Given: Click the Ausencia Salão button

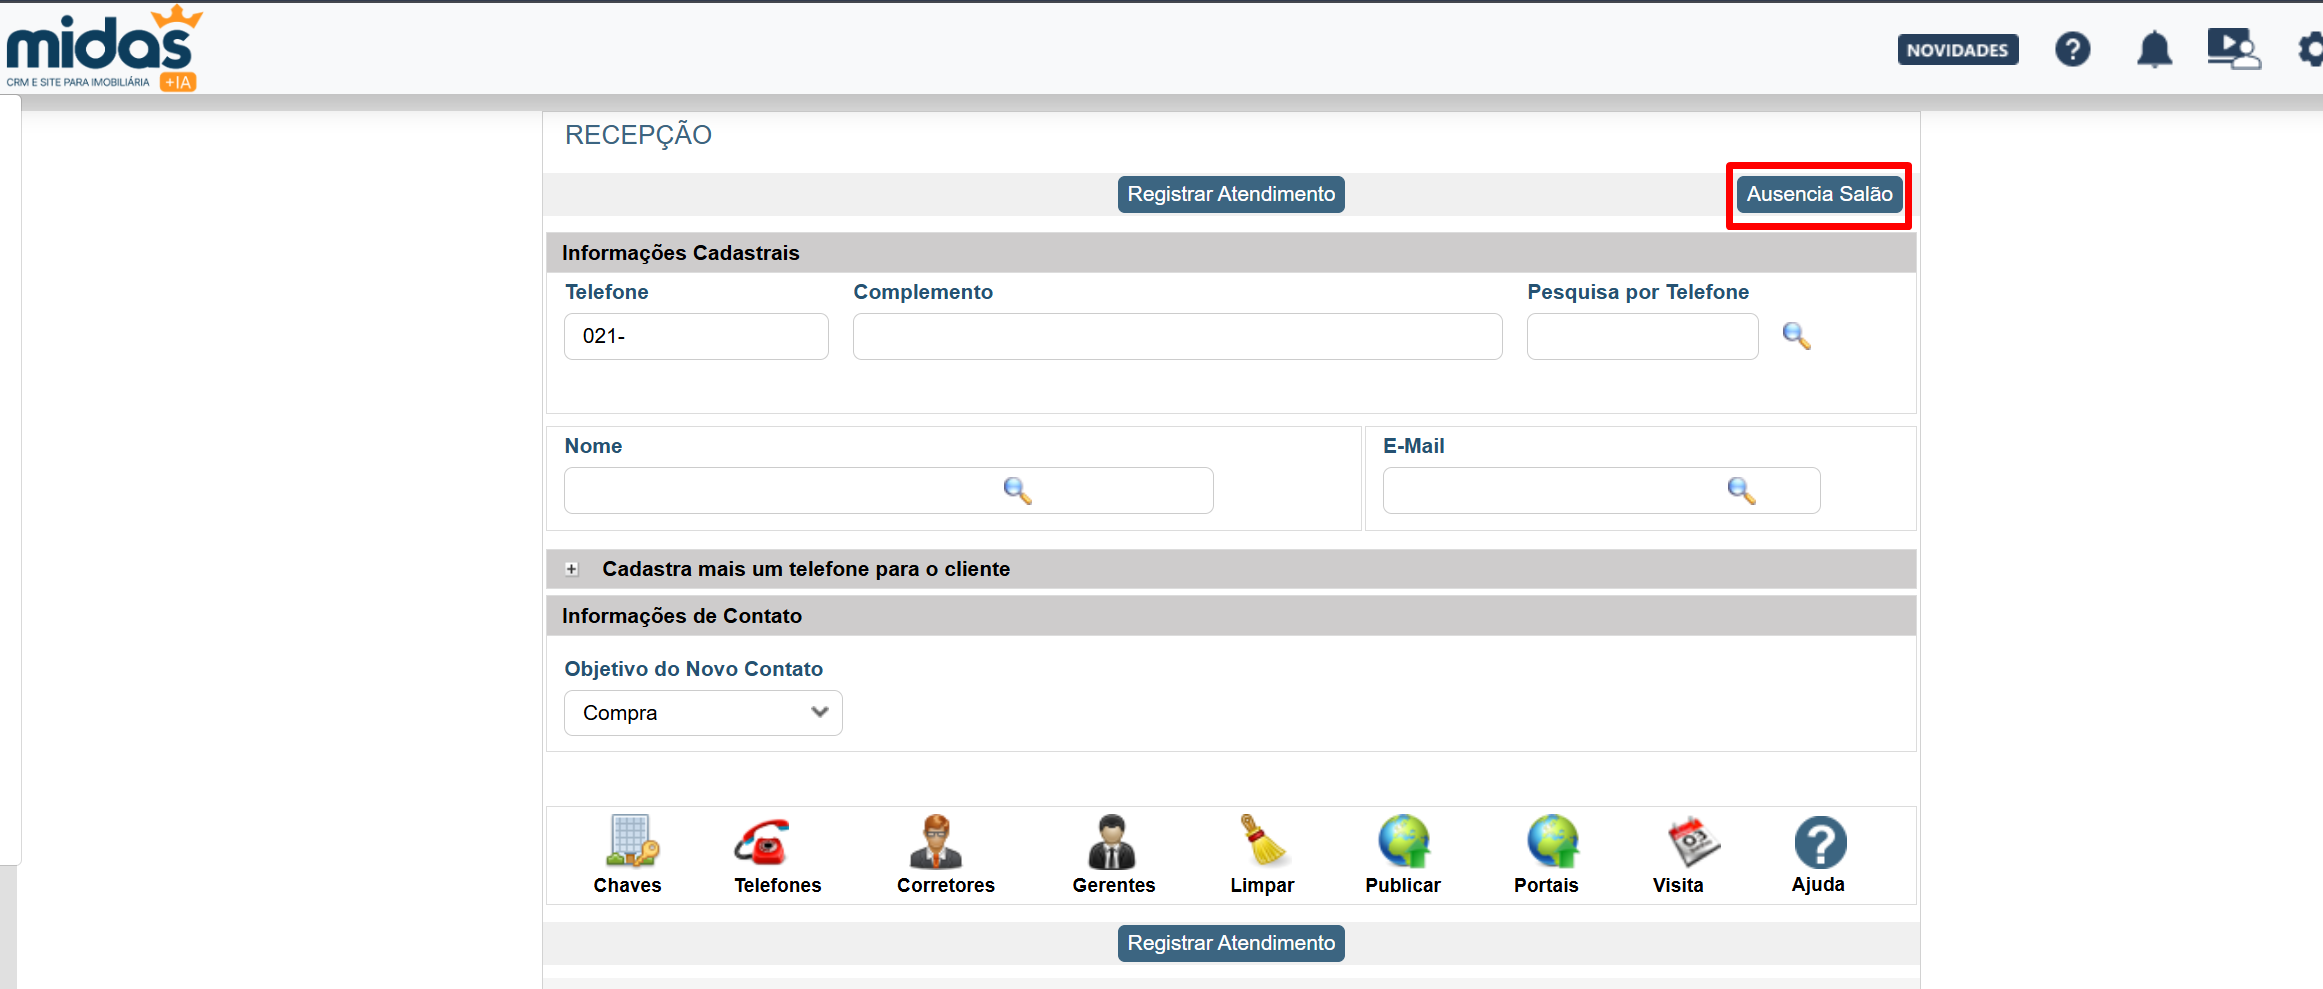Looking at the screenshot, I should pos(1819,194).
